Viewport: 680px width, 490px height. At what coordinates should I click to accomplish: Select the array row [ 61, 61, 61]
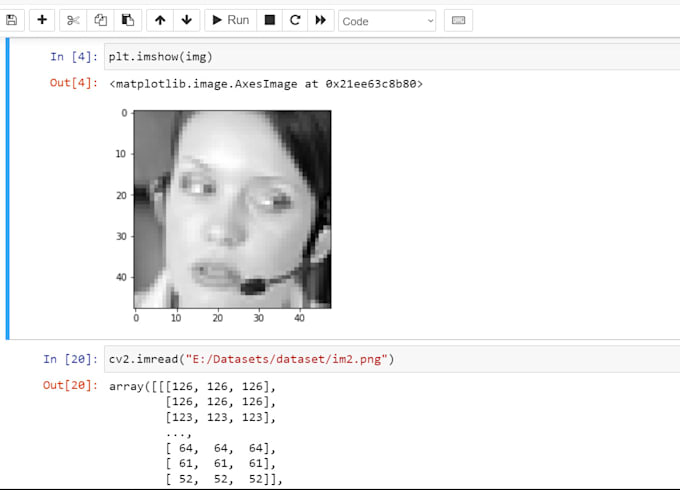click(220, 464)
